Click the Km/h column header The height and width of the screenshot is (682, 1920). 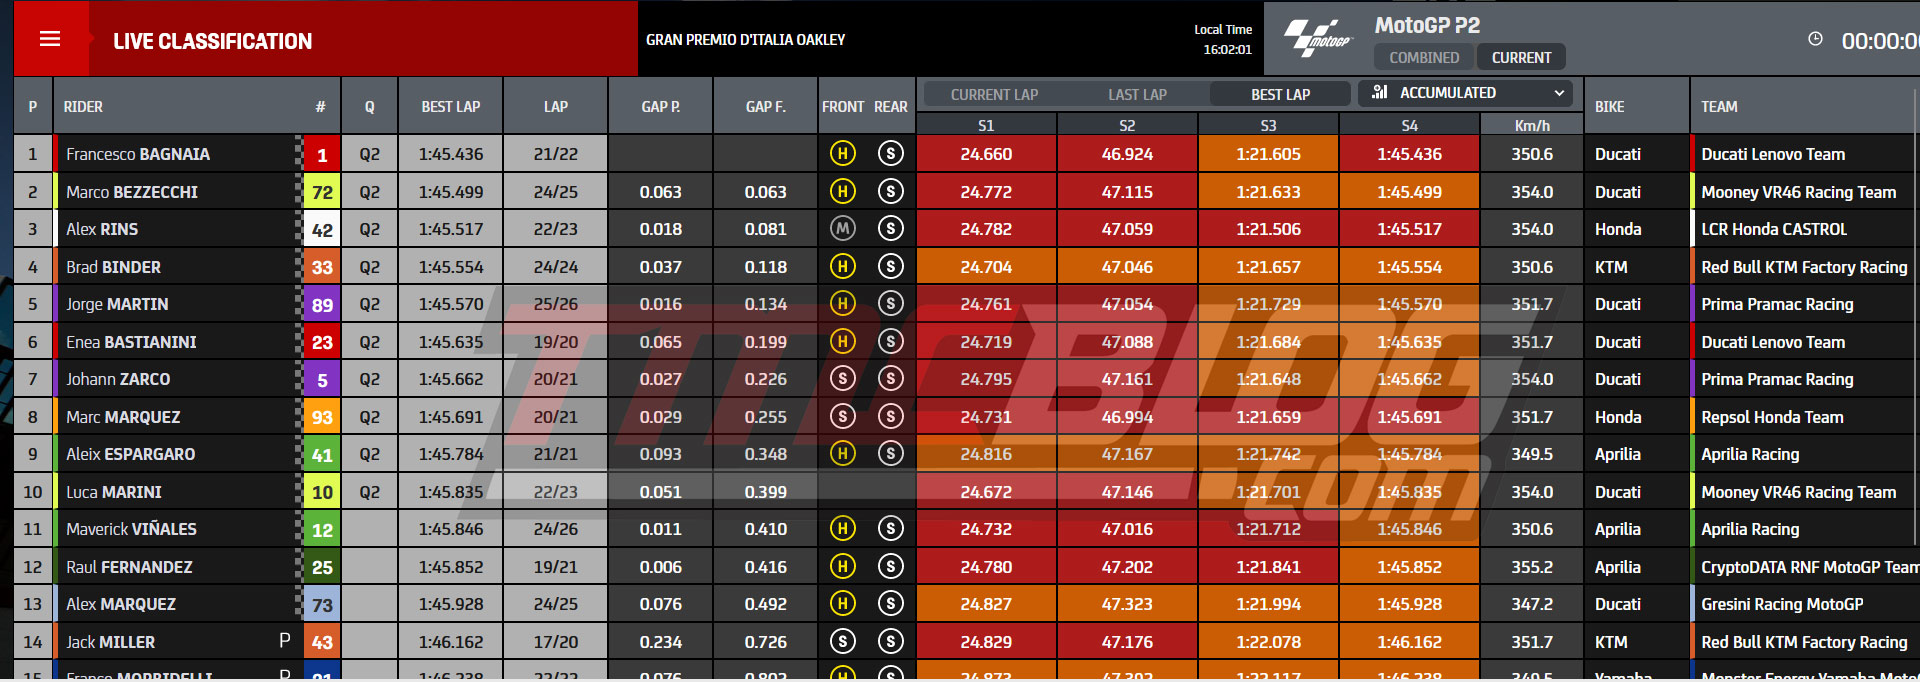pyautogui.click(x=1532, y=125)
